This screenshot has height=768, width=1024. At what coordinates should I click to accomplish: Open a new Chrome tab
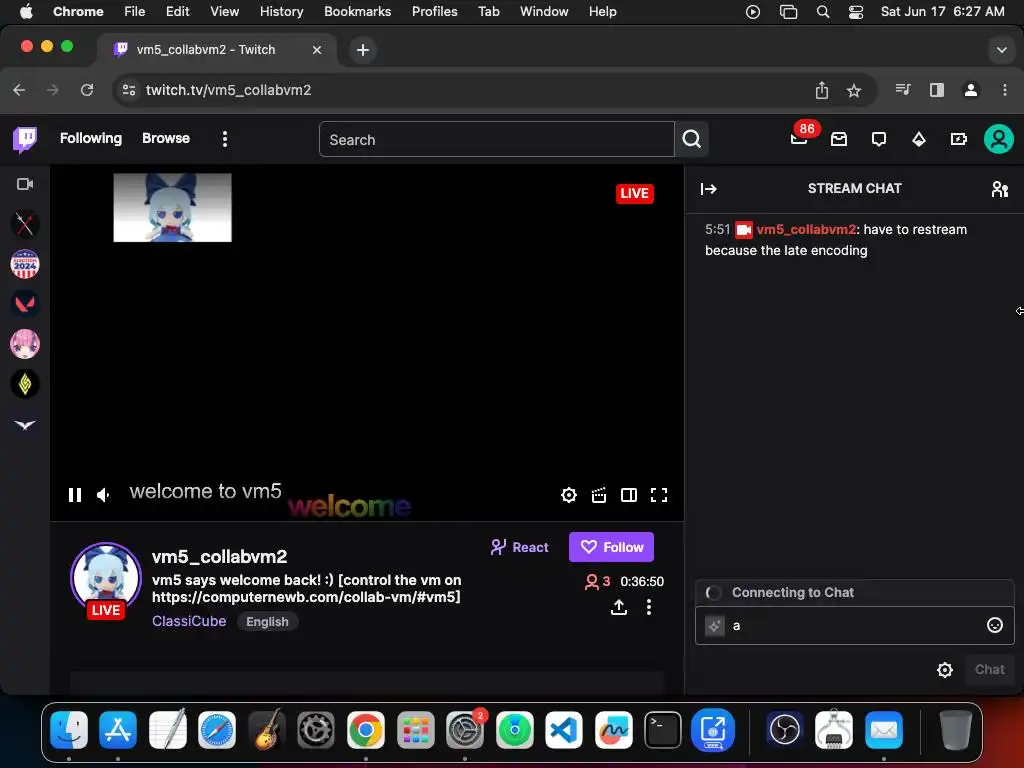(362, 50)
